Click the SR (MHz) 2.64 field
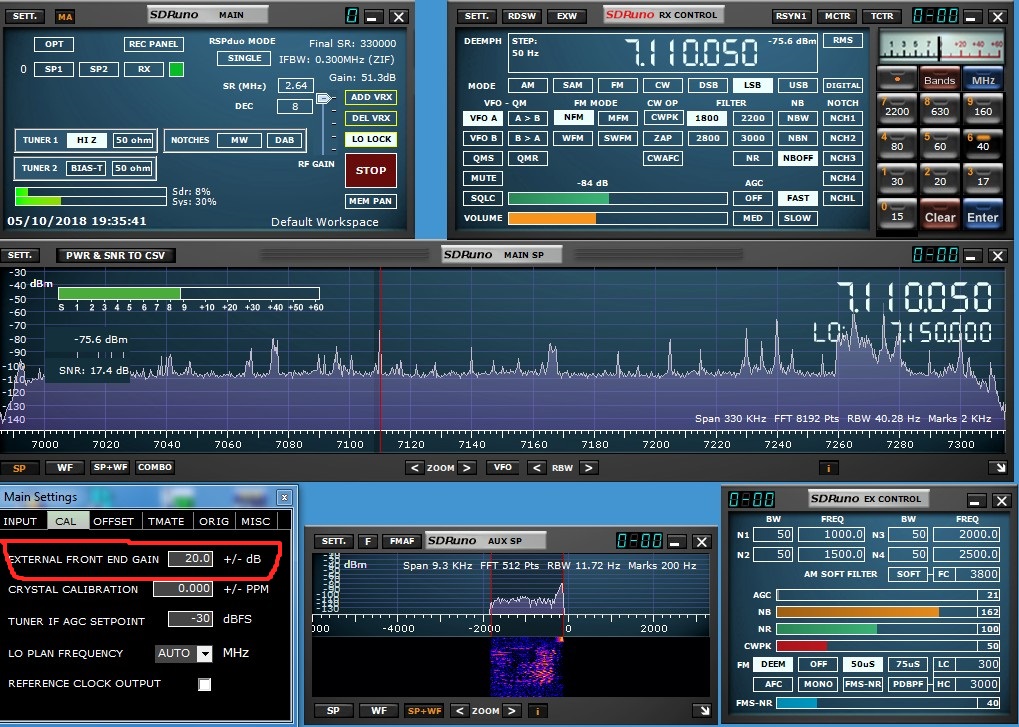 click(296, 85)
